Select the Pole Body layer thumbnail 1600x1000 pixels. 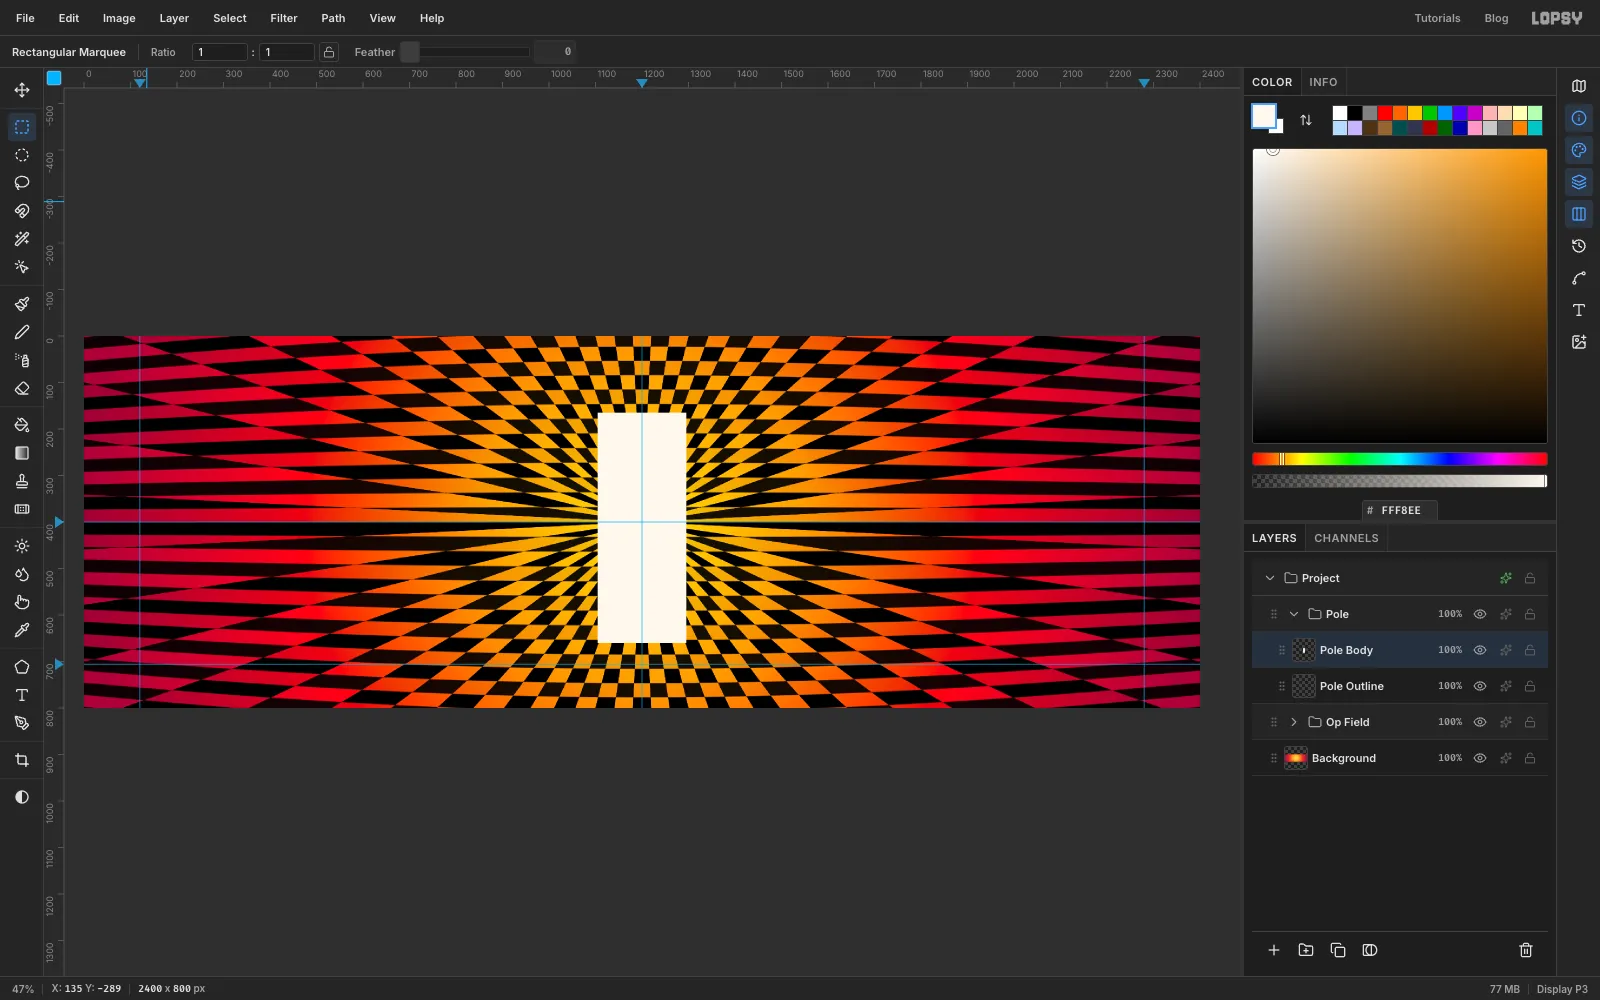click(1304, 650)
